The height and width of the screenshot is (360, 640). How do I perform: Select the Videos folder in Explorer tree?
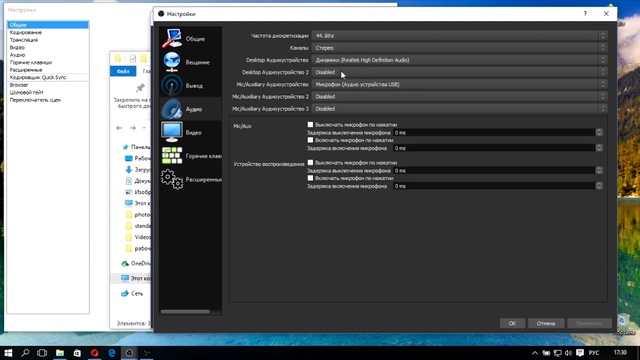tap(138, 237)
